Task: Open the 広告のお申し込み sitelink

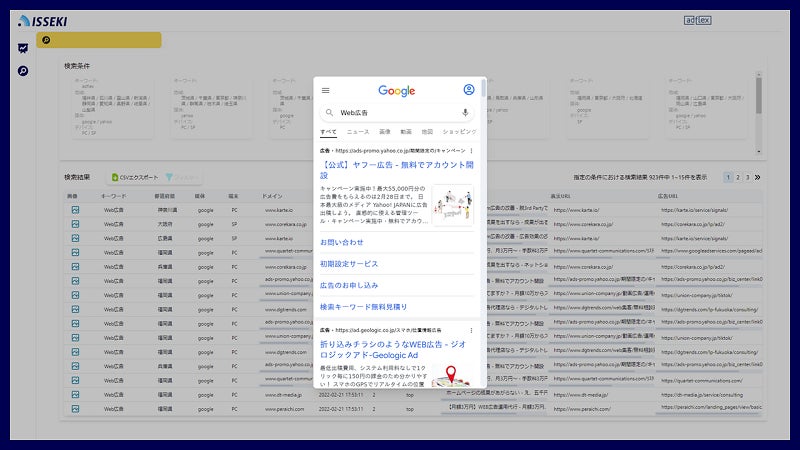Action: coord(349,285)
